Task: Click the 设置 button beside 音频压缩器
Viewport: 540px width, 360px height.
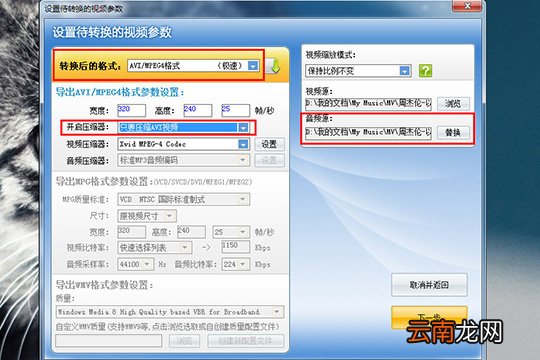Action: 269,160
